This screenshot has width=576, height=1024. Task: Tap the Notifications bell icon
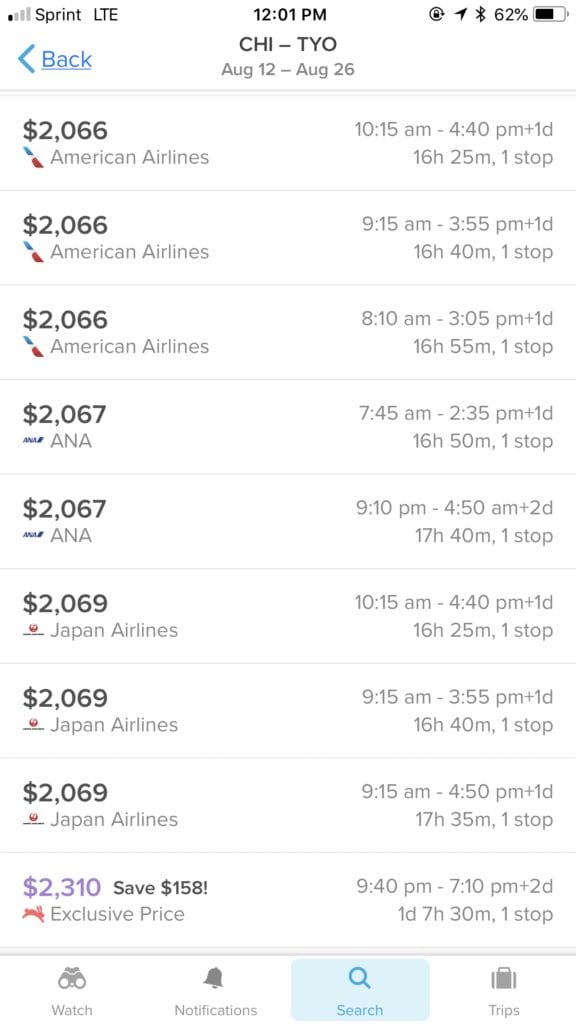(x=214, y=978)
